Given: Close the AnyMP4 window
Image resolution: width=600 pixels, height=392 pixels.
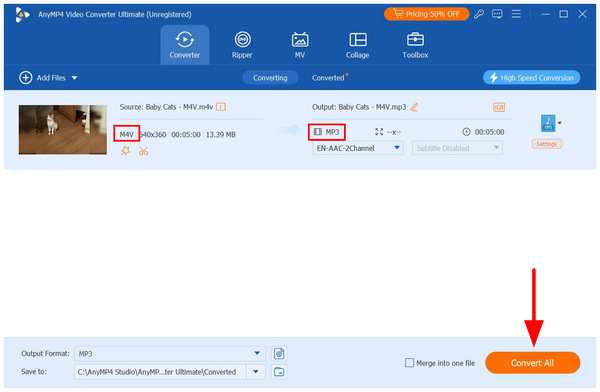Looking at the screenshot, I should [582, 14].
